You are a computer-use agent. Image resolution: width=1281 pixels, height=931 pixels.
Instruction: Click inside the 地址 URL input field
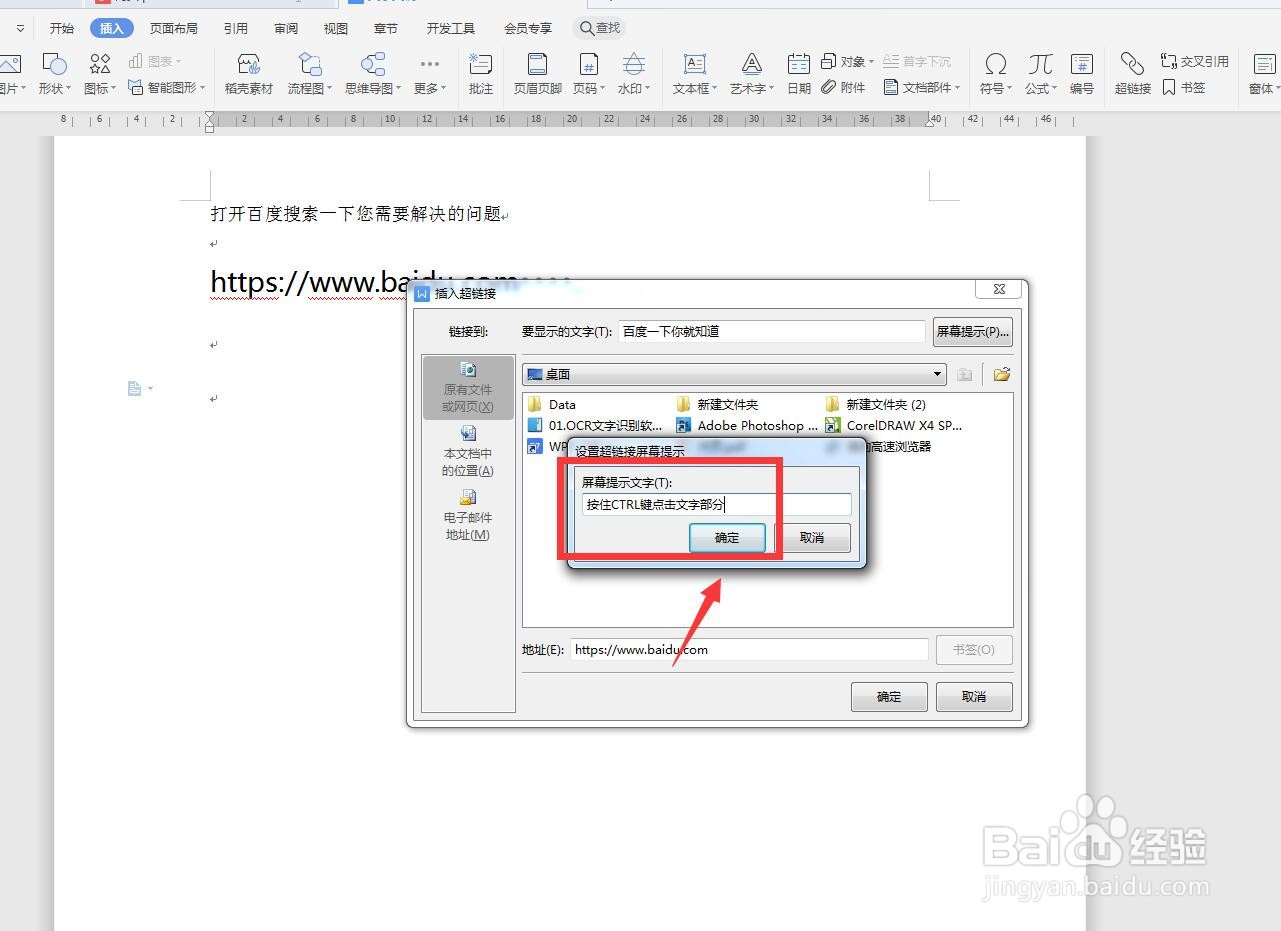click(748, 649)
